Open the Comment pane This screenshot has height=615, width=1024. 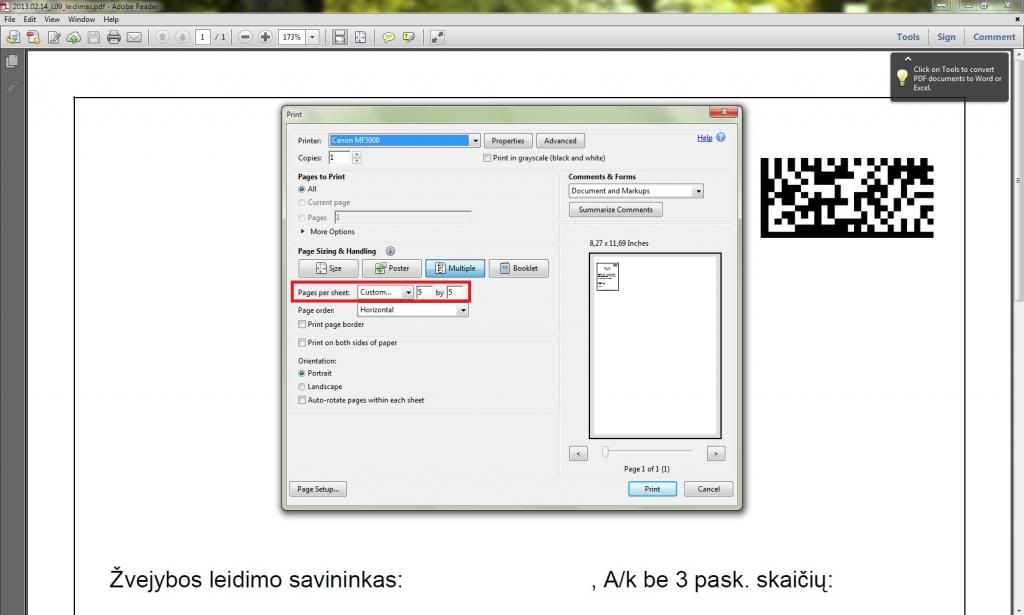coord(994,37)
